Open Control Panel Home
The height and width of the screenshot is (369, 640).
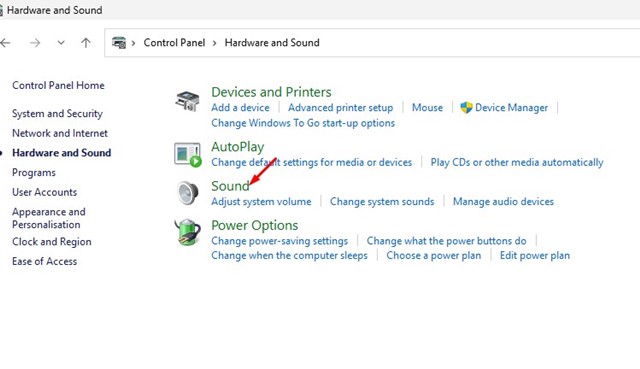(58, 85)
